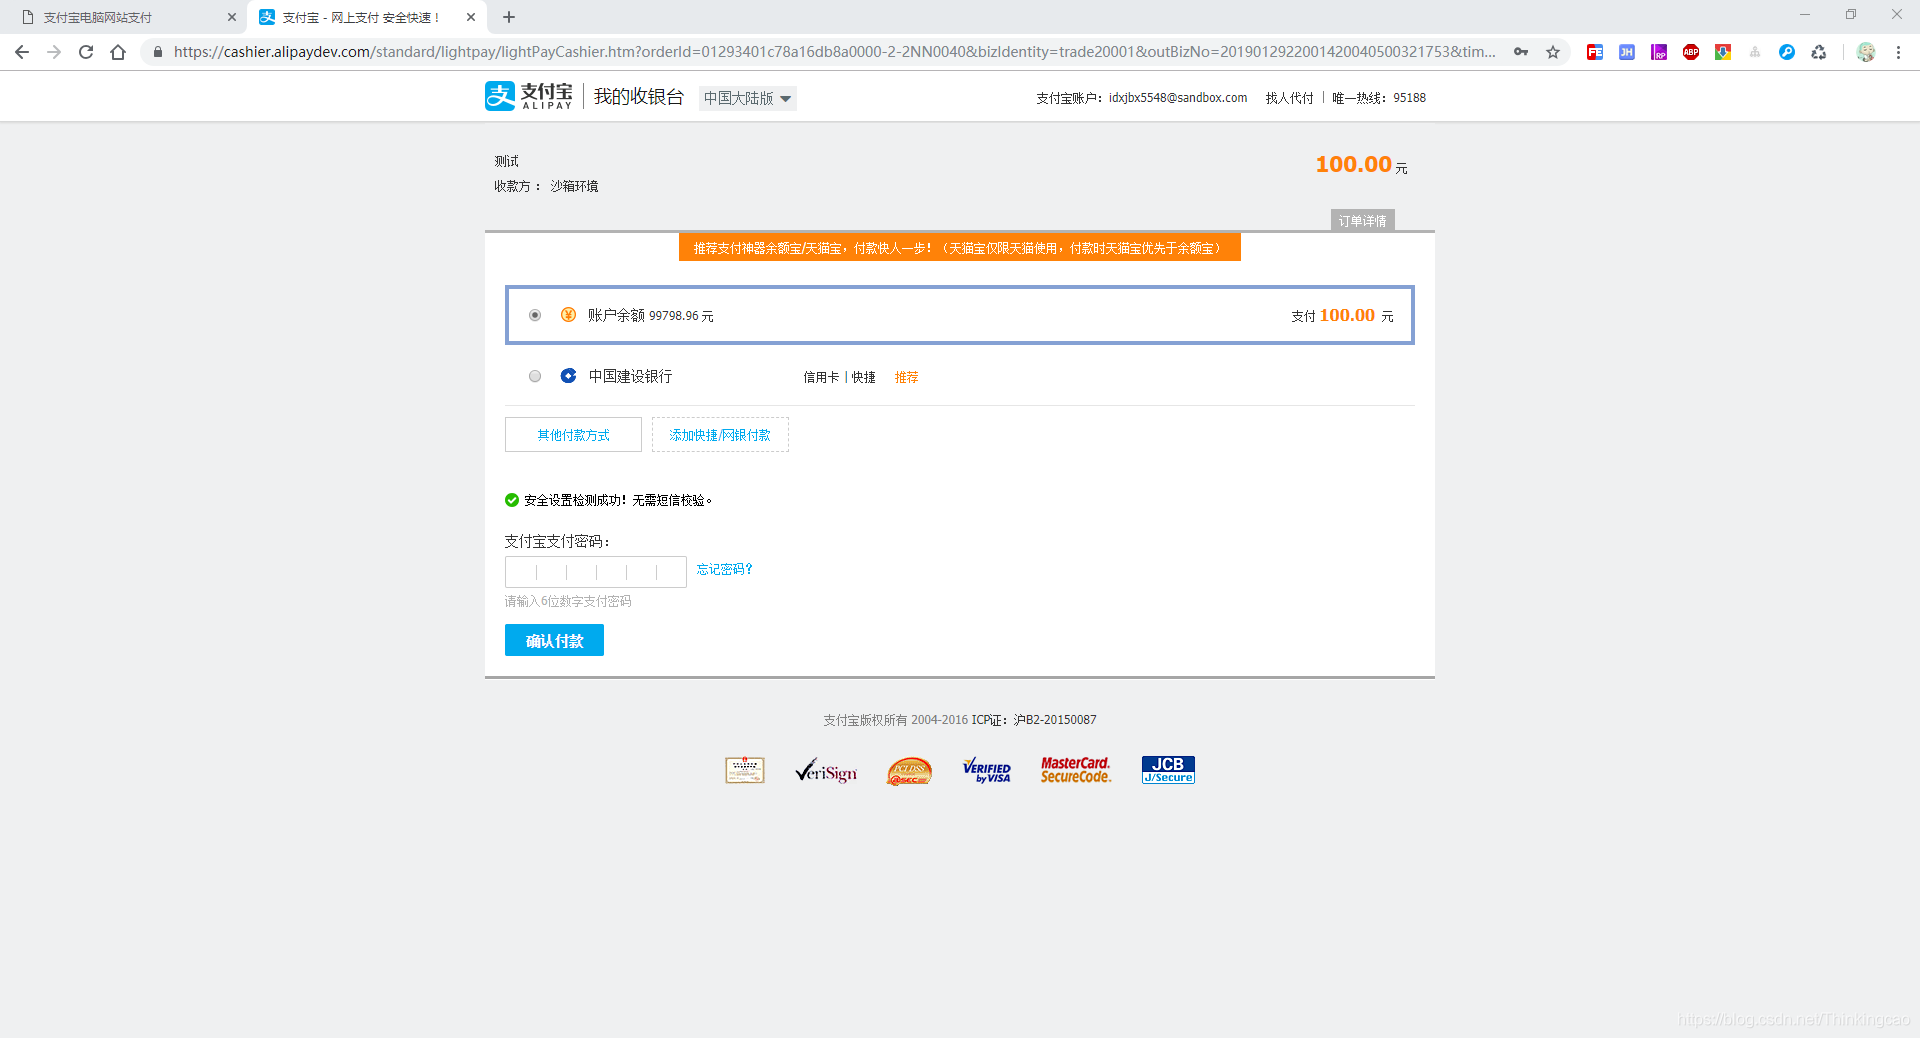Click the 中国建设银行 bank name

[630, 376]
